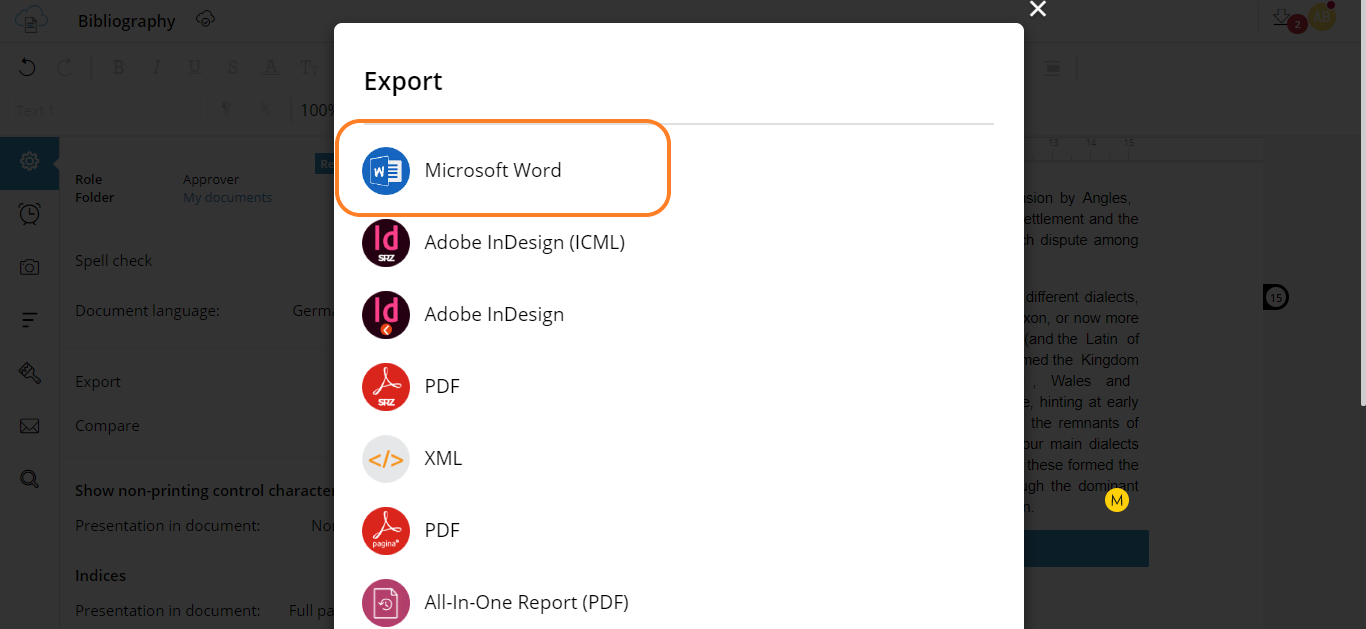Image resolution: width=1366 pixels, height=629 pixels.
Task: Open the Text 1 paragraph style box
Action: click(105, 110)
